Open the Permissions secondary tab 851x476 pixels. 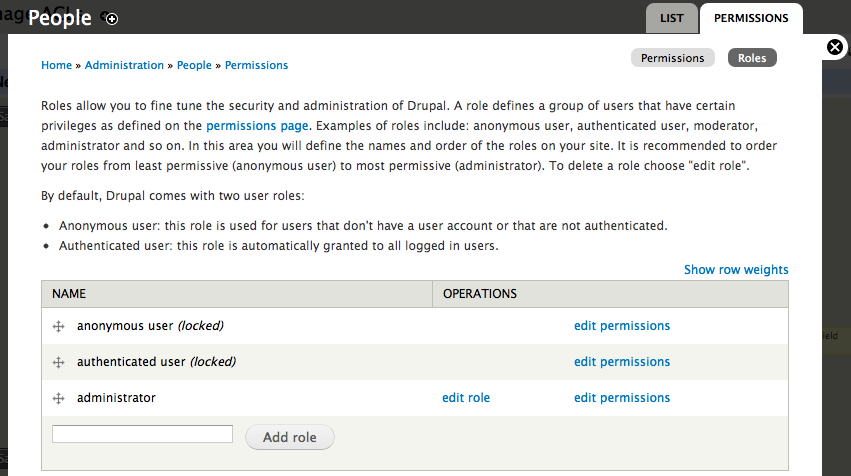coord(672,58)
